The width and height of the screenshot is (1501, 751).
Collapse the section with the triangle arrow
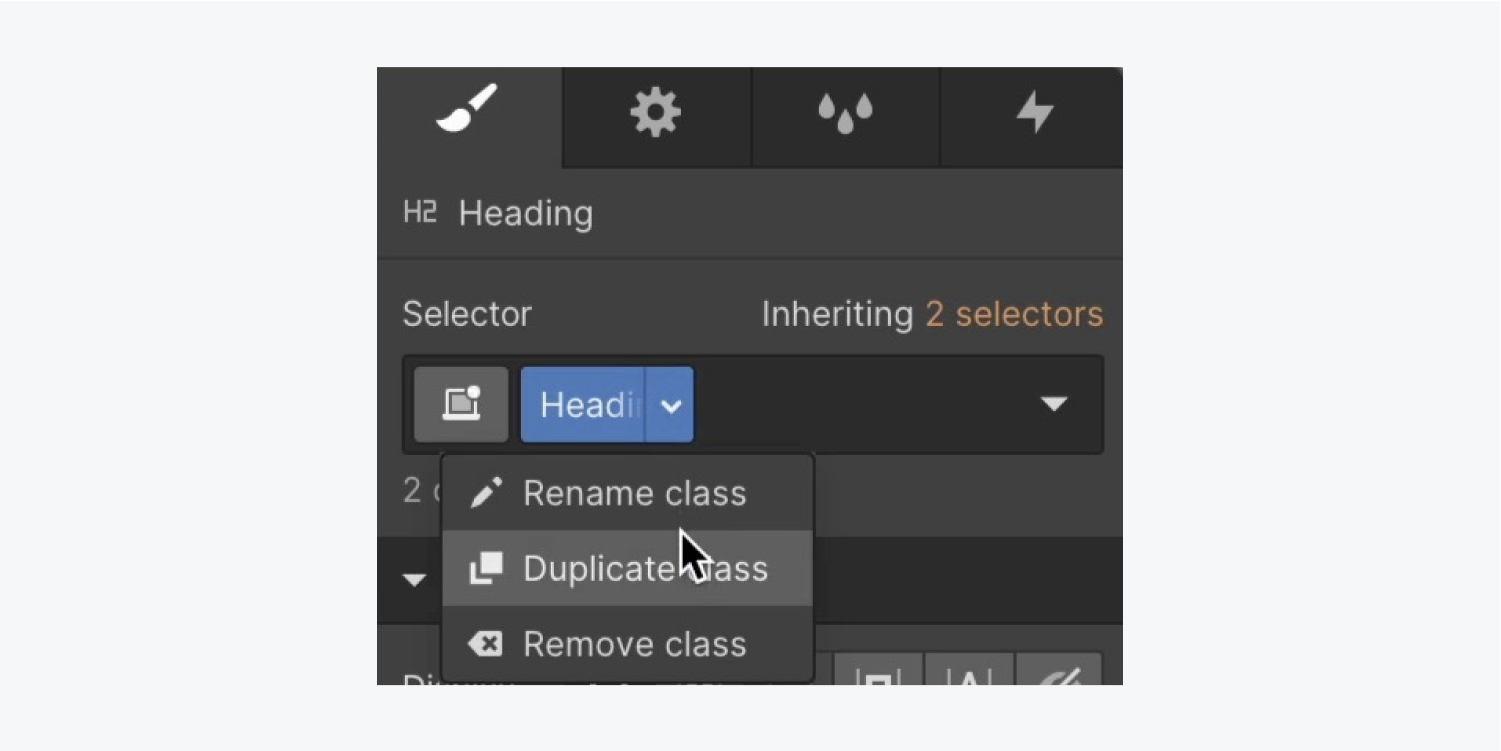tap(414, 580)
